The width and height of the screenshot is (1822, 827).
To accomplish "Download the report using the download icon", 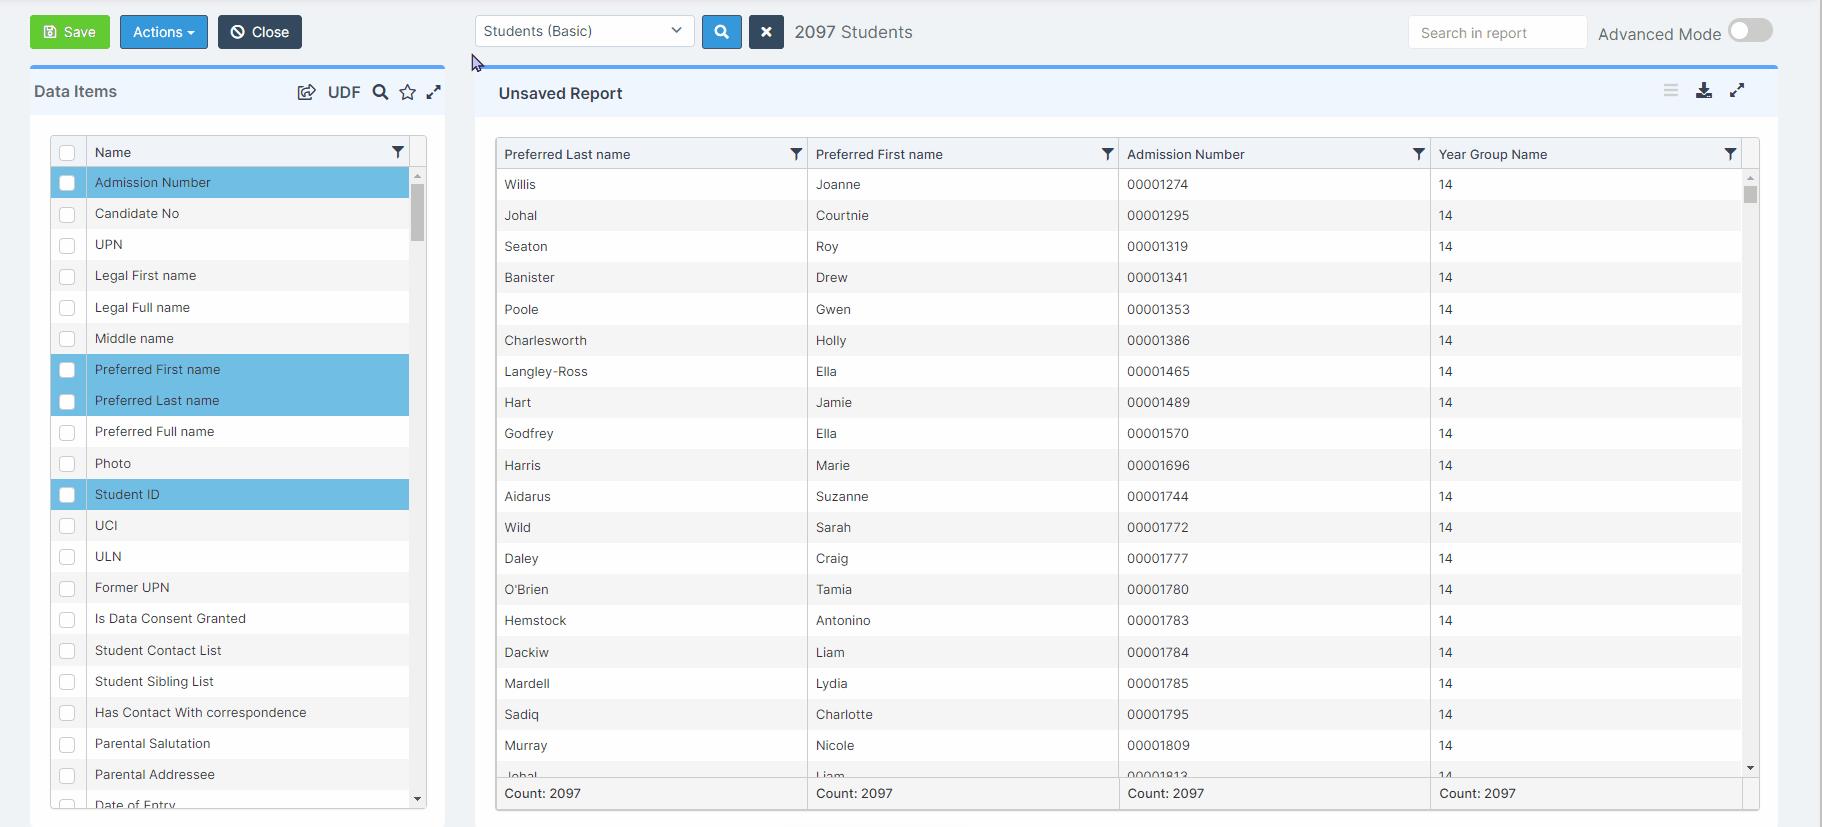I will [1704, 90].
